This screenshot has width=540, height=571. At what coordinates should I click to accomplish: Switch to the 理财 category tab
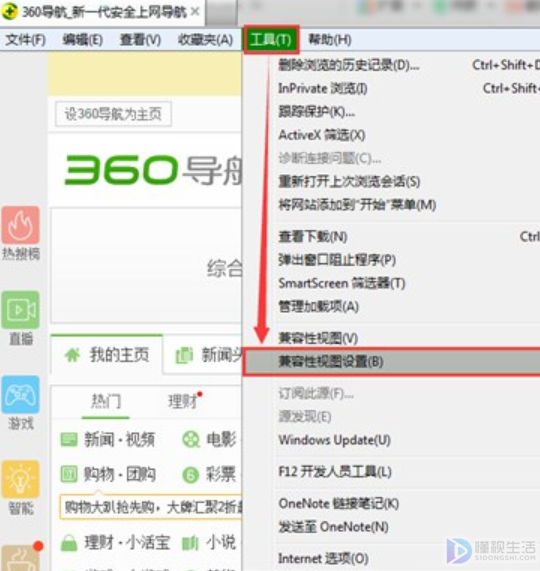coord(183,401)
